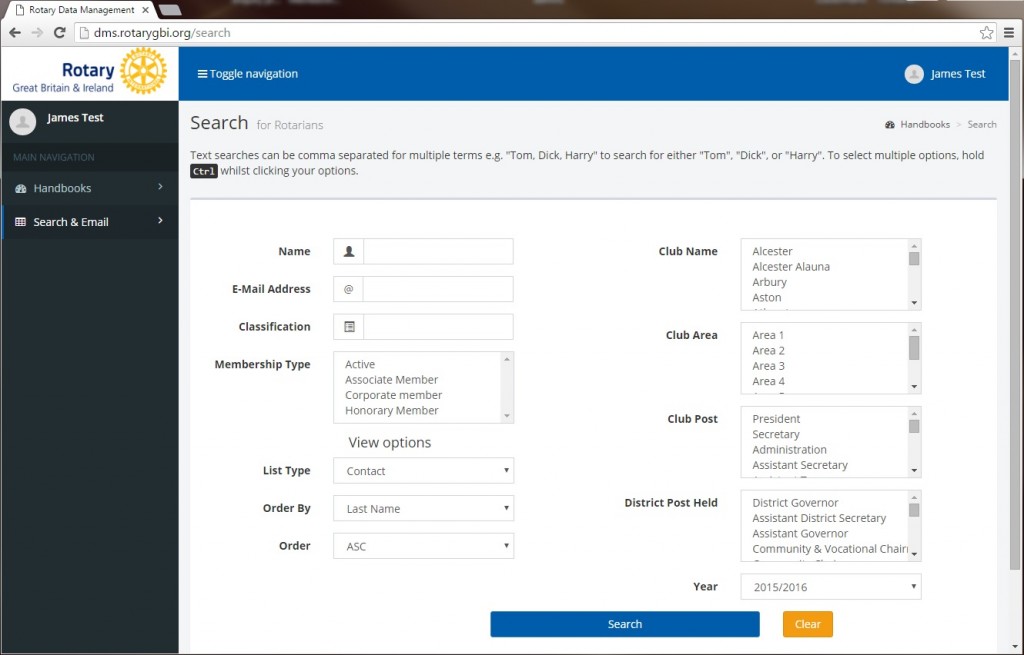Open the List Type dropdown showing Contact
This screenshot has width=1024, height=655.
(423, 471)
